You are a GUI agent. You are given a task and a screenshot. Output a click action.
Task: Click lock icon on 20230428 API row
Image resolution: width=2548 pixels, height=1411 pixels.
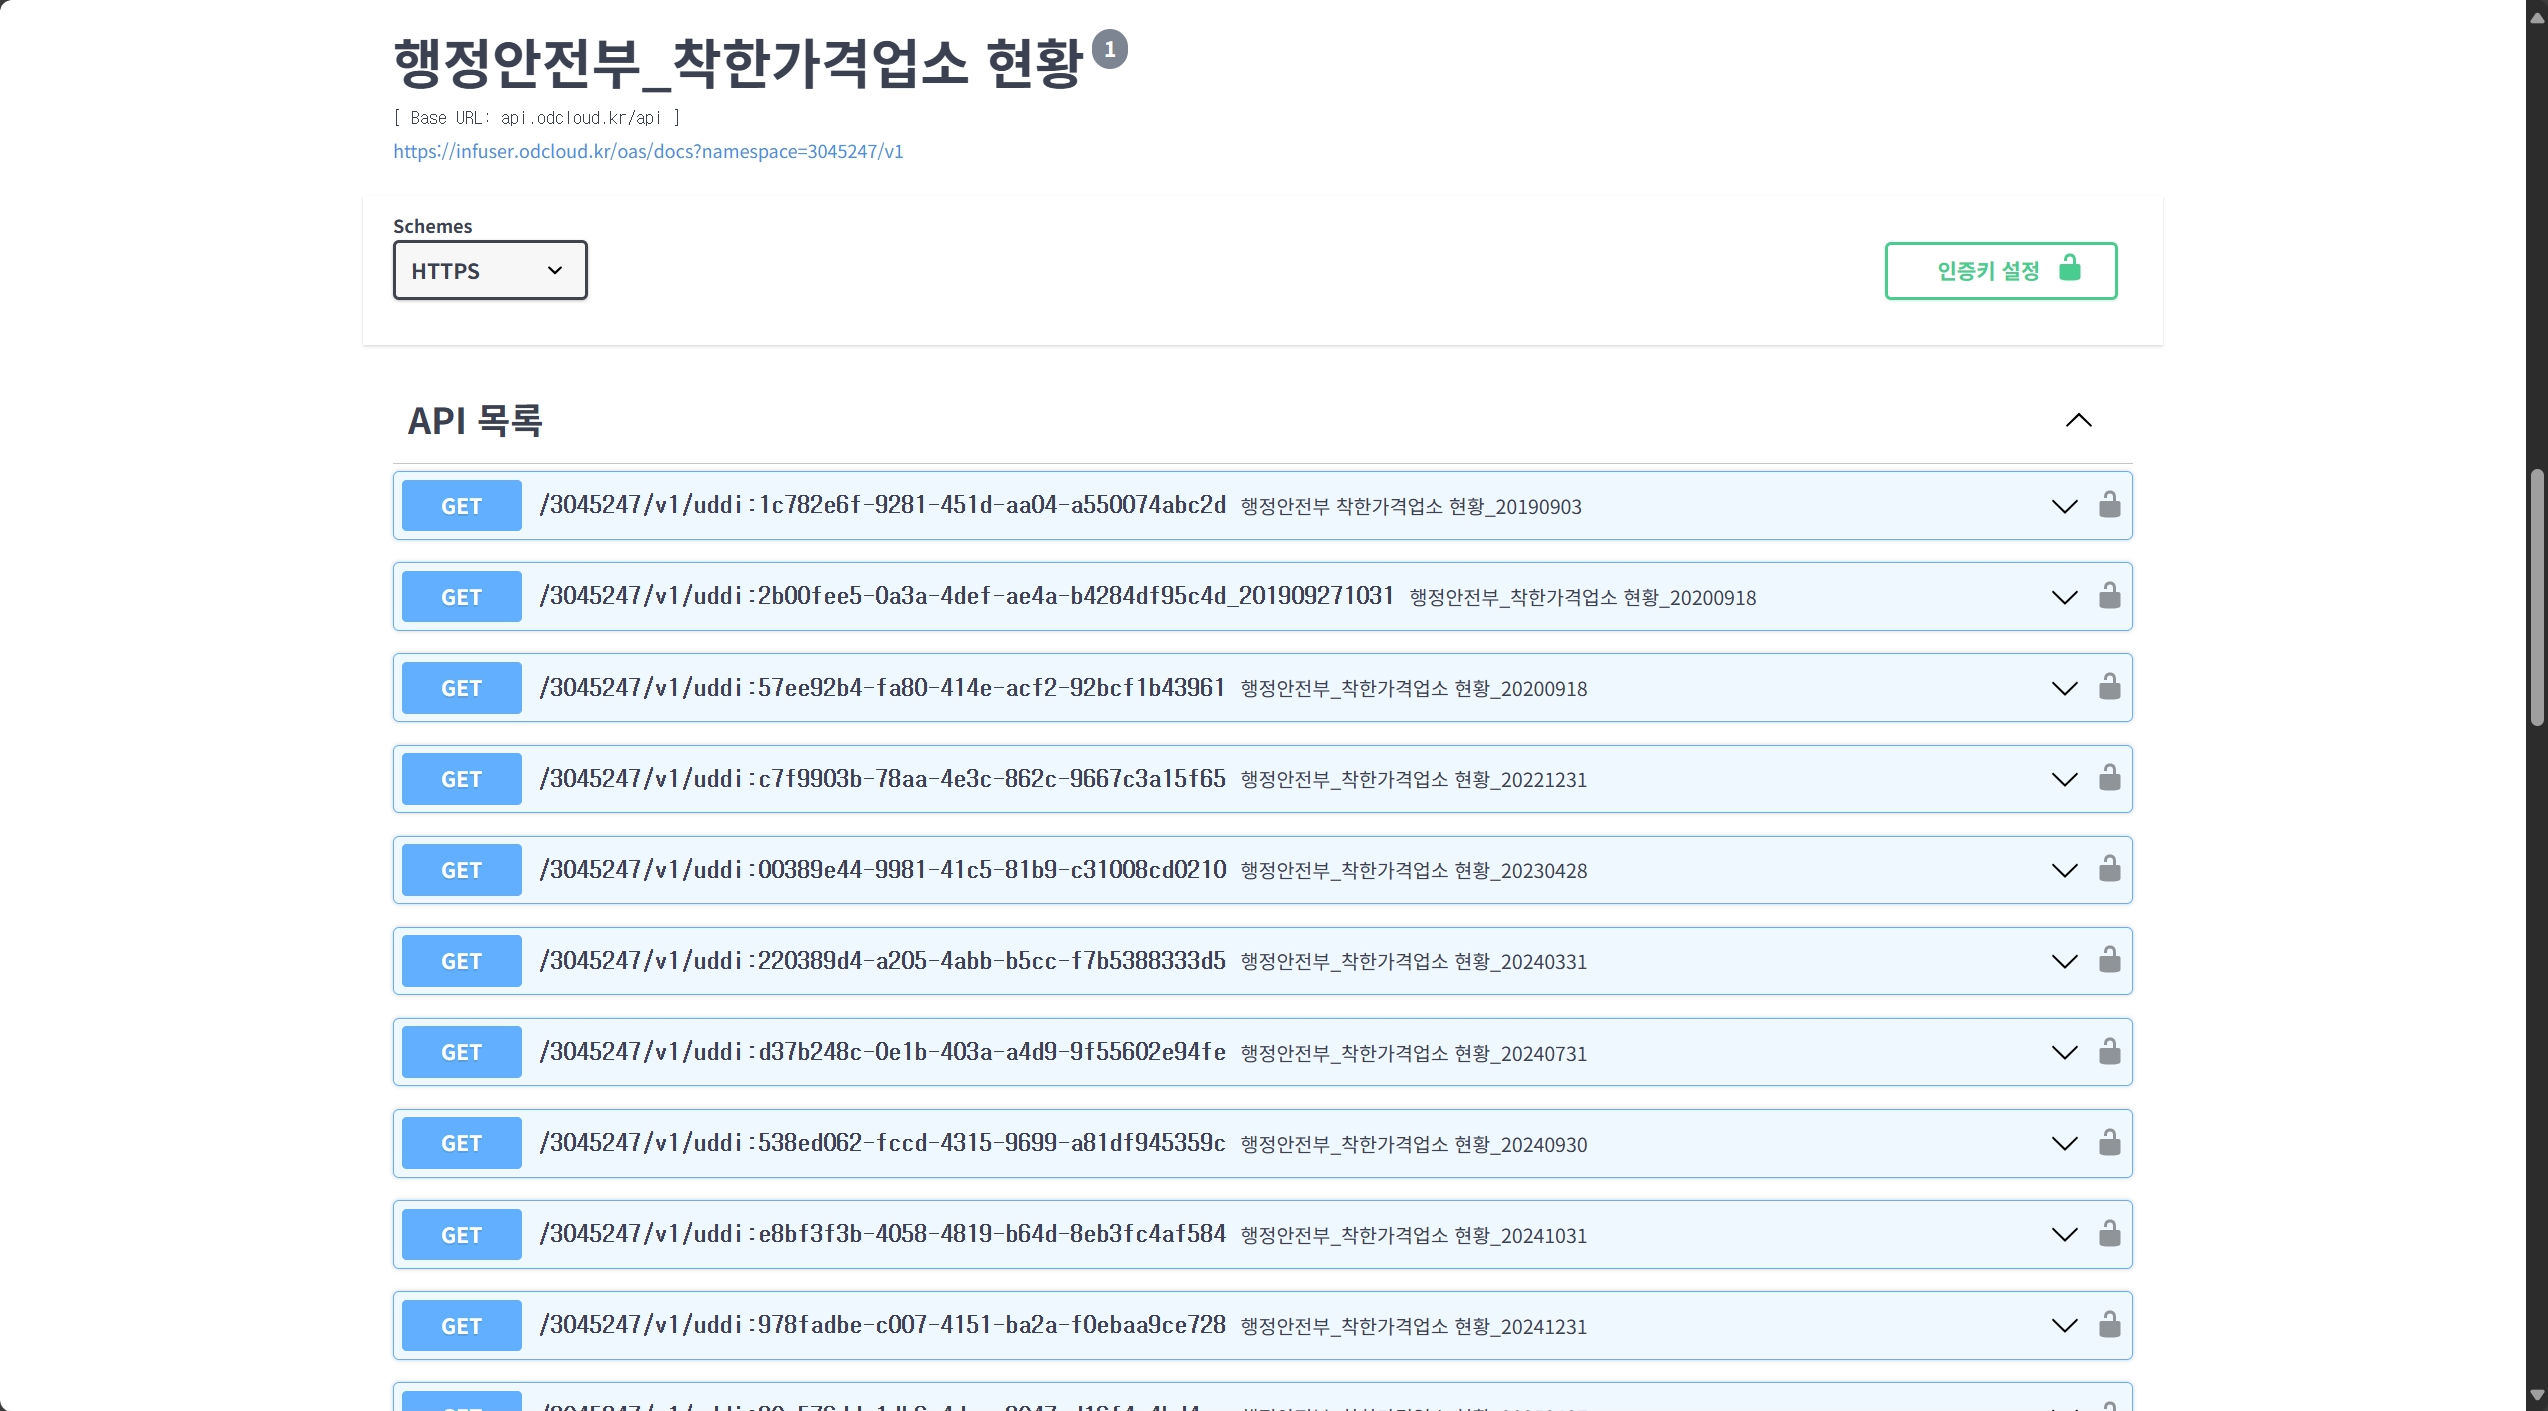click(2109, 869)
